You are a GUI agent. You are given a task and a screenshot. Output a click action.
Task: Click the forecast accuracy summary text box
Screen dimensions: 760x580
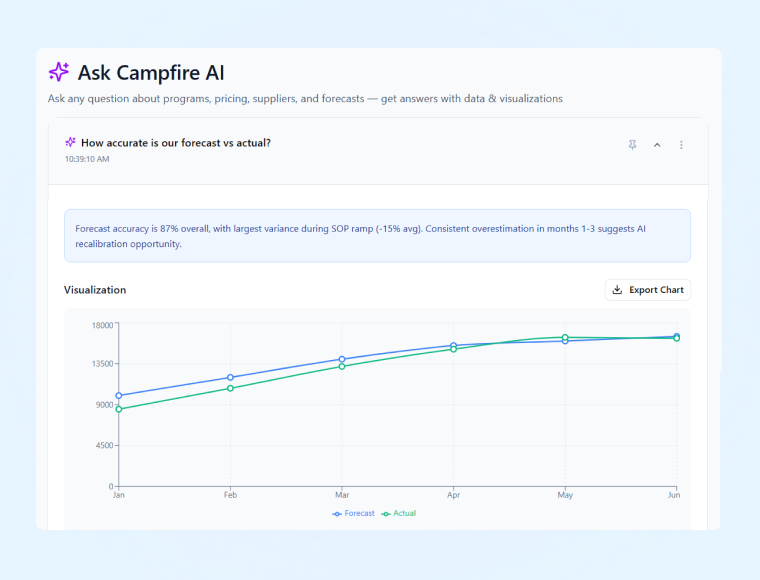pyautogui.click(x=377, y=236)
